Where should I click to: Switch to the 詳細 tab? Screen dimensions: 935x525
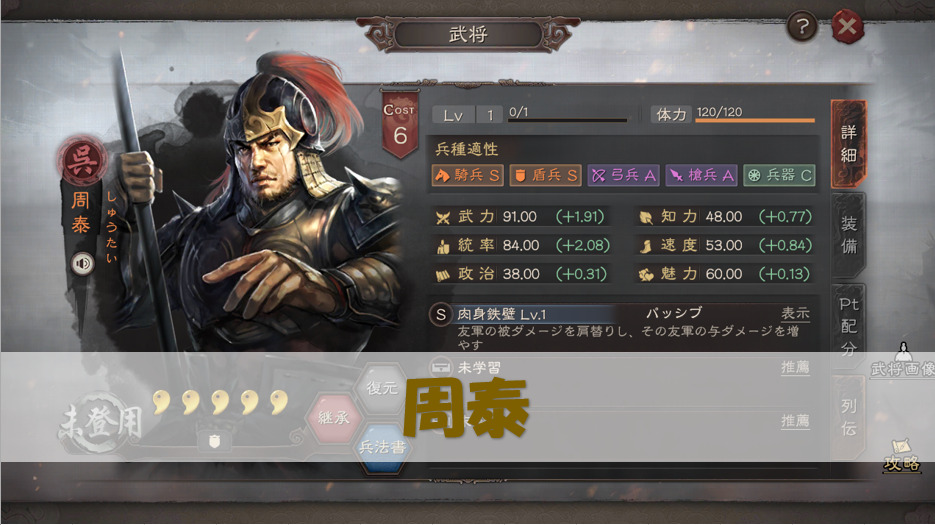click(849, 144)
